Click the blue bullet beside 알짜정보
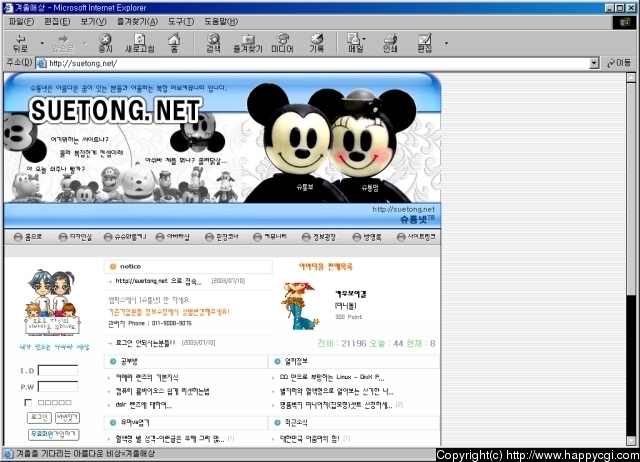This screenshot has height=462, width=640. [x=278, y=362]
